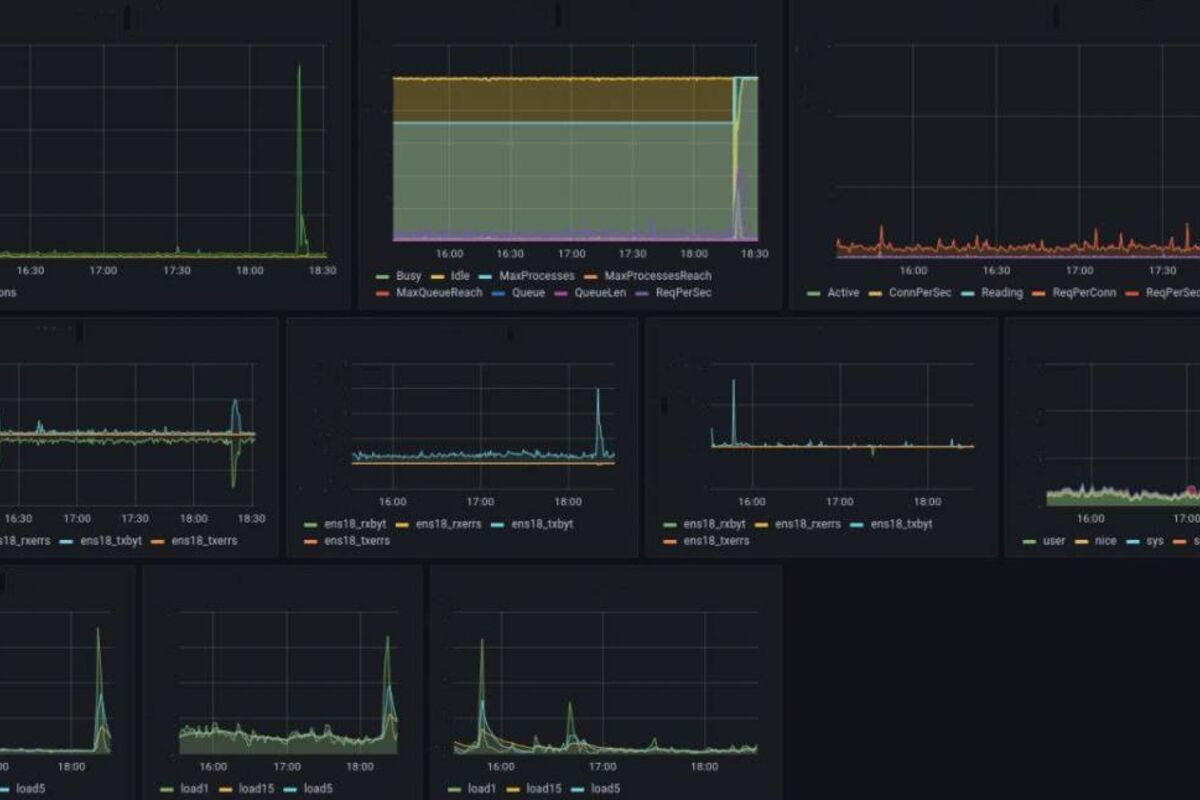Open color picker from Active legend color dash
The height and width of the screenshot is (800, 1200).
click(813, 293)
